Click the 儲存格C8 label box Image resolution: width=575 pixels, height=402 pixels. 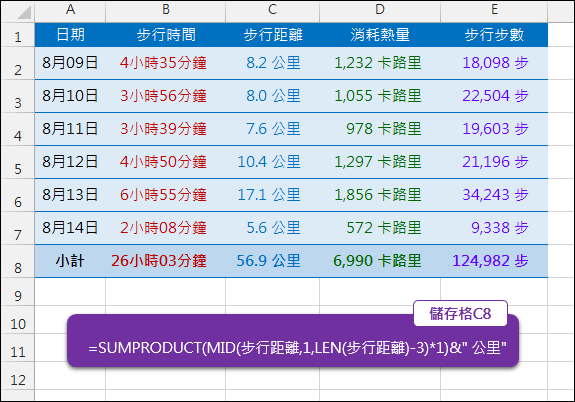coord(460,314)
